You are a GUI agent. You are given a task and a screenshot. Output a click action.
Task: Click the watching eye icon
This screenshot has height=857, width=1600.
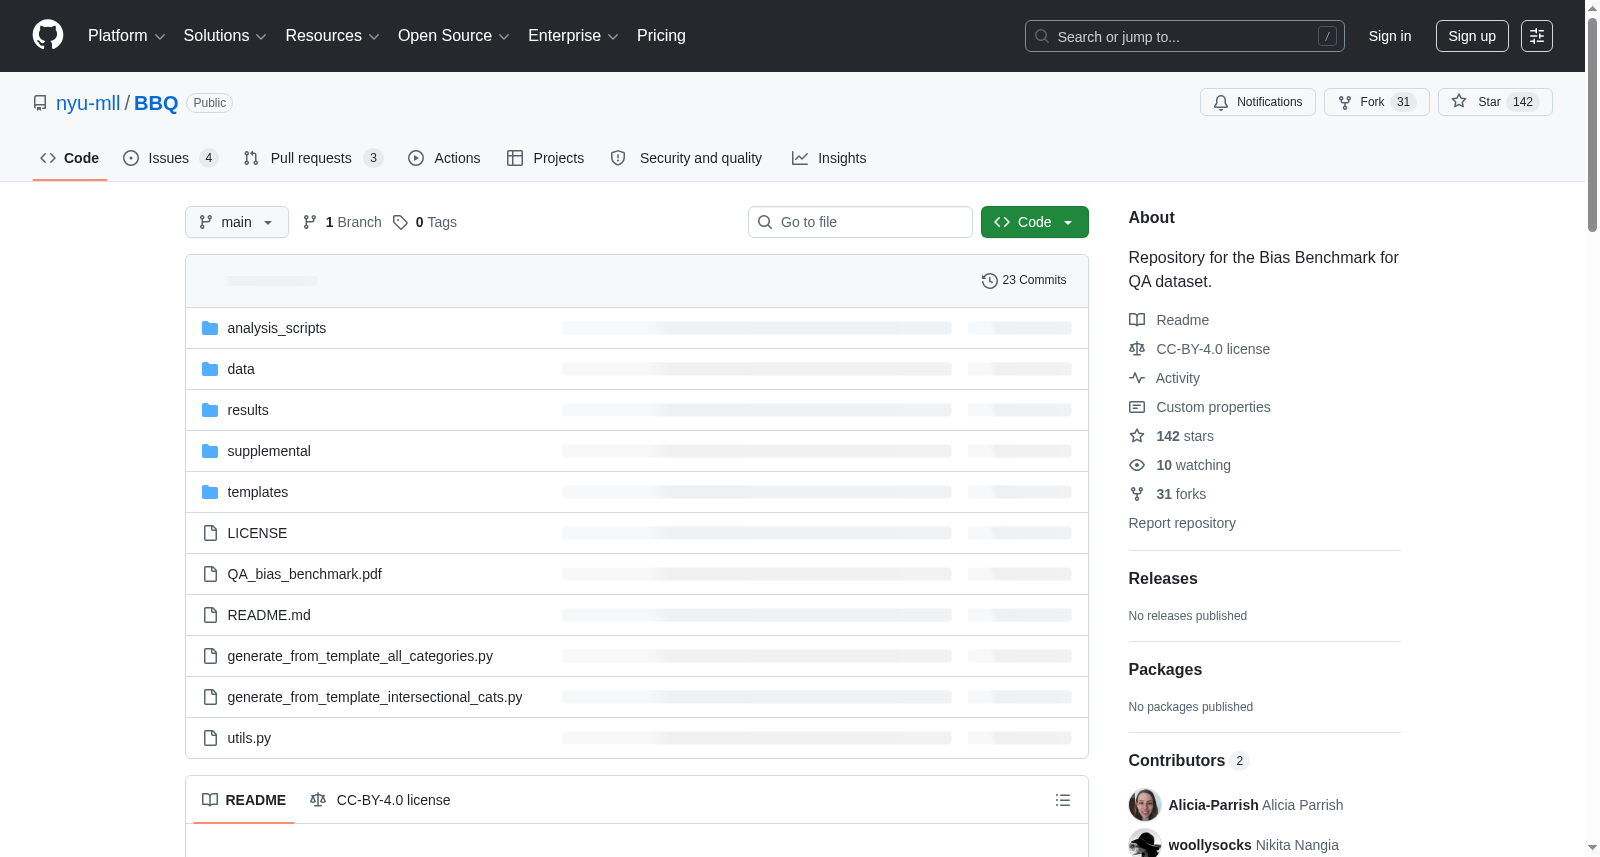(x=1137, y=465)
